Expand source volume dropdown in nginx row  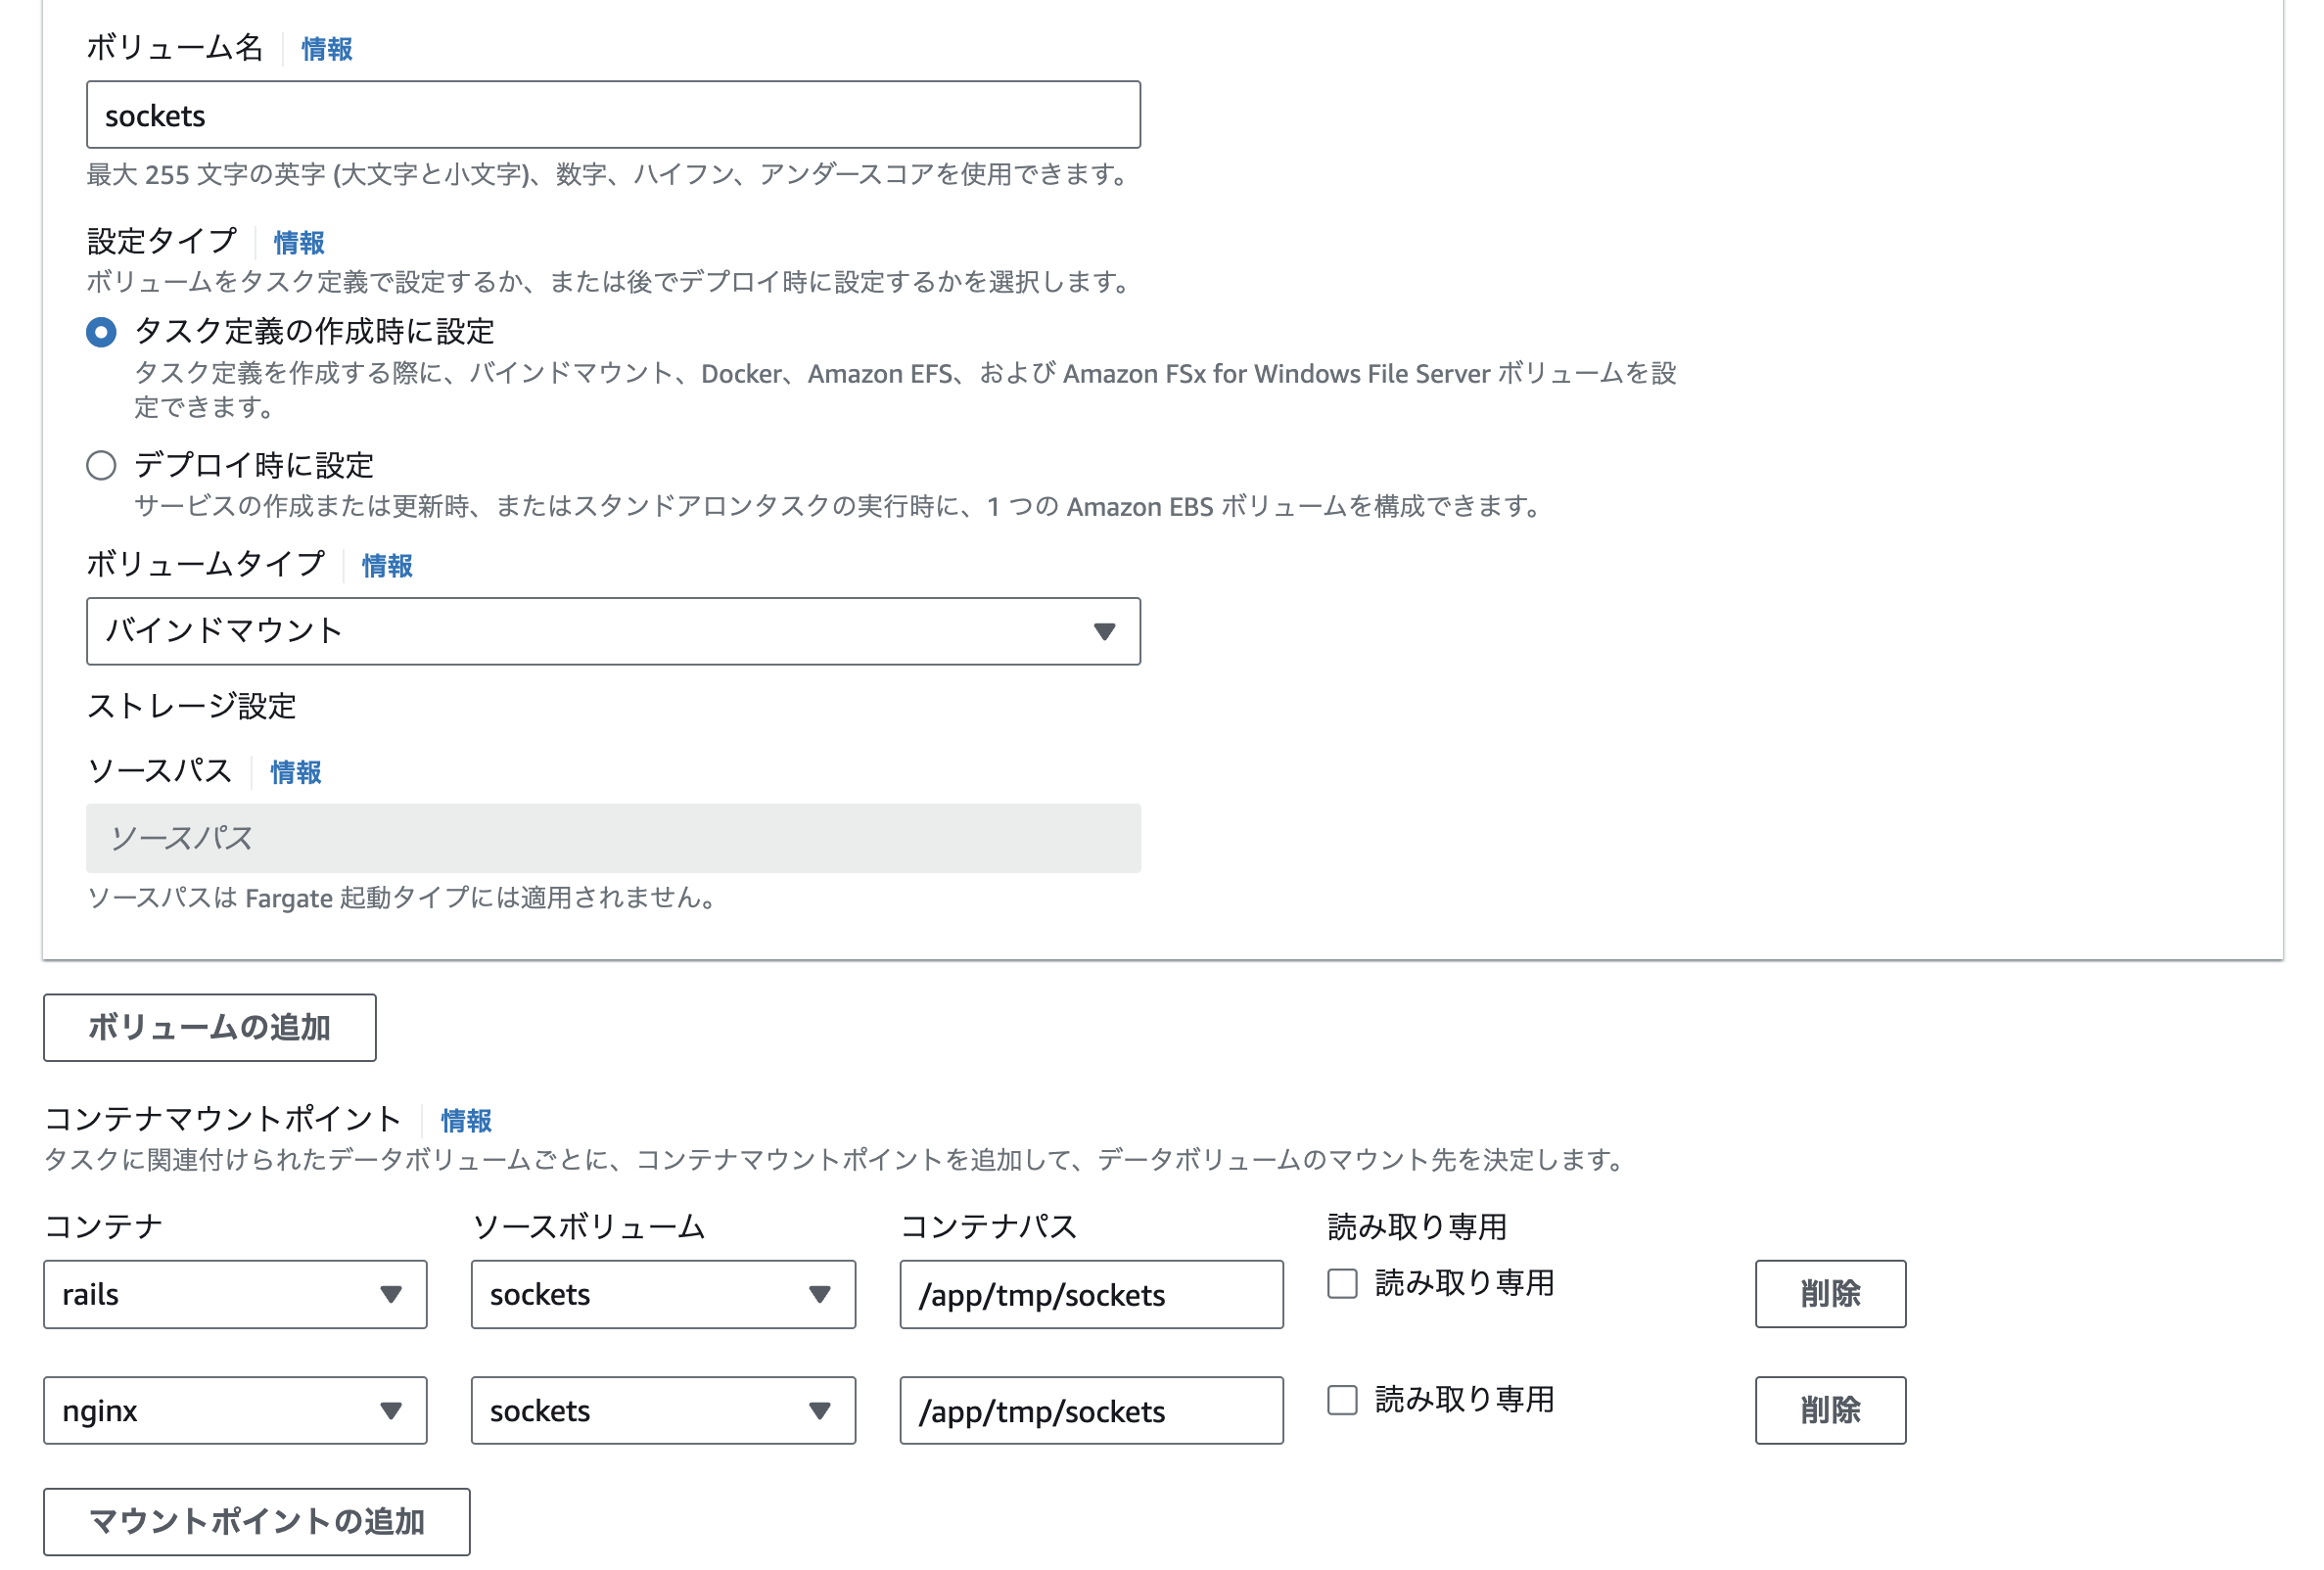(x=663, y=1410)
